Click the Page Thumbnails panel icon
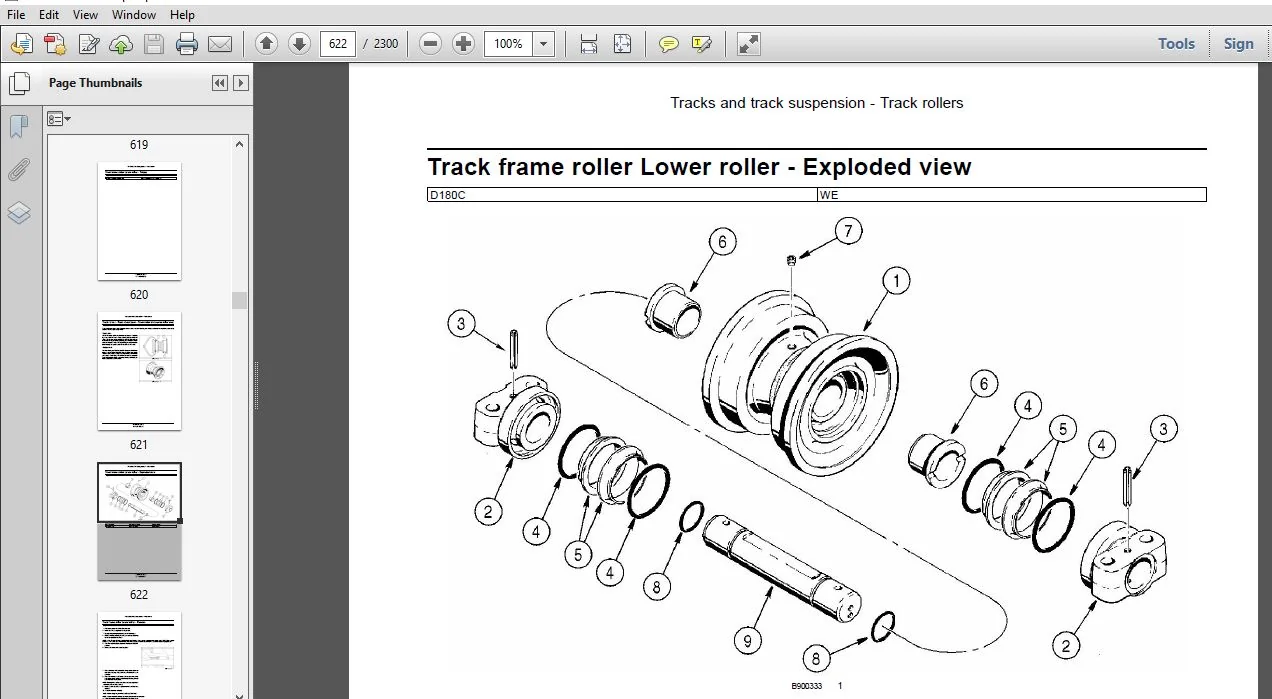 pyautogui.click(x=18, y=83)
